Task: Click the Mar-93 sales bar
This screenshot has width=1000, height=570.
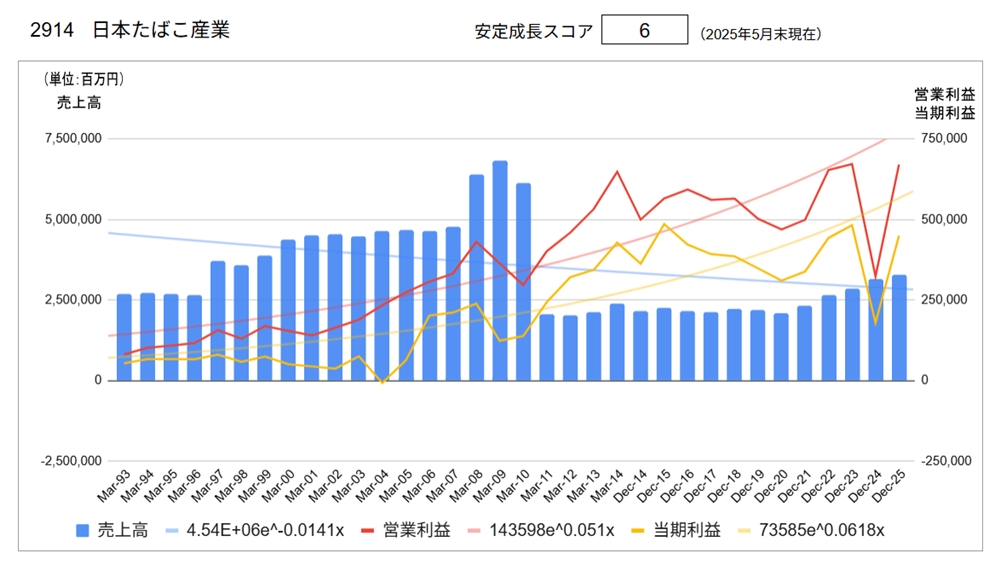Action: click(124, 337)
